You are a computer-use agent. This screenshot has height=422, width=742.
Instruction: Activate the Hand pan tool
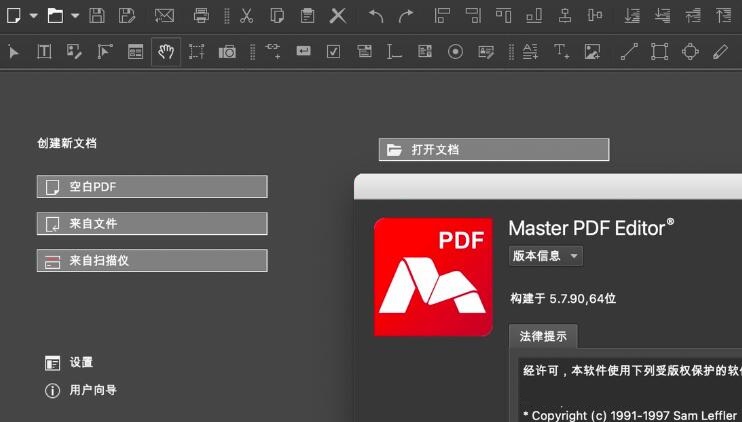[x=166, y=51]
